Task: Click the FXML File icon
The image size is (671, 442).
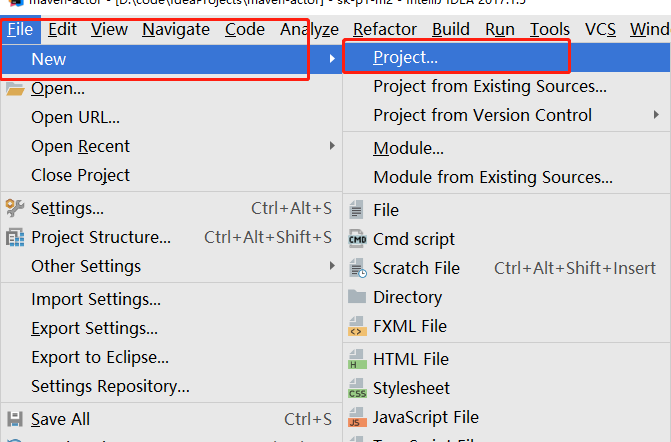Action: point(357,326)
